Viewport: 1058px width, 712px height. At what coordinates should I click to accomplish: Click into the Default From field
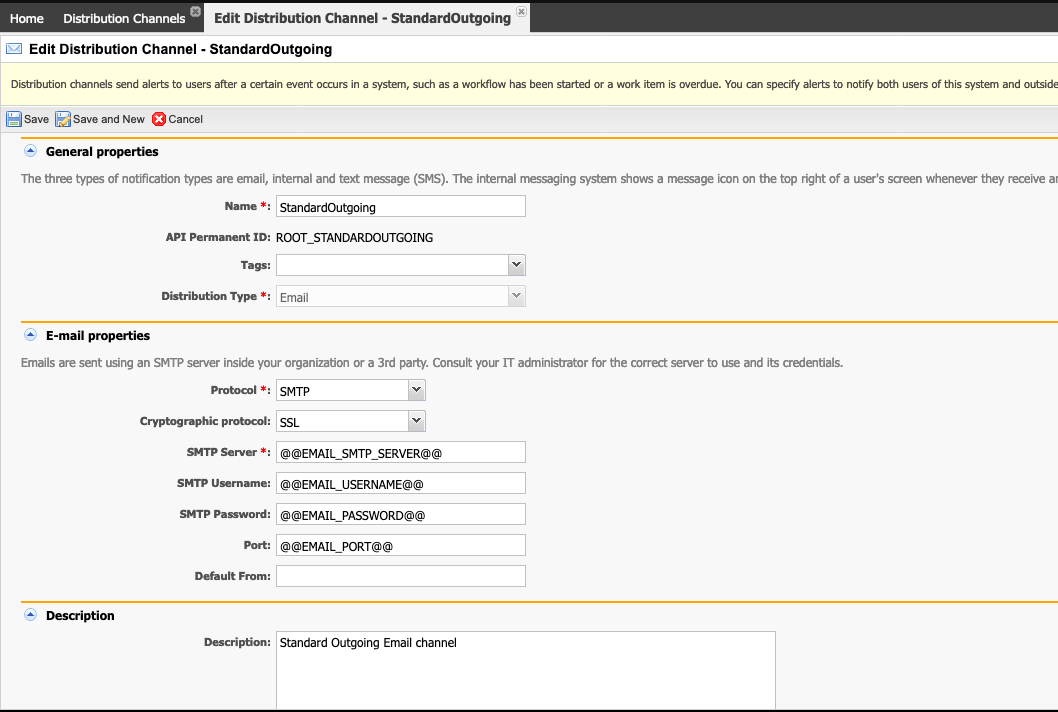(401, 576)
